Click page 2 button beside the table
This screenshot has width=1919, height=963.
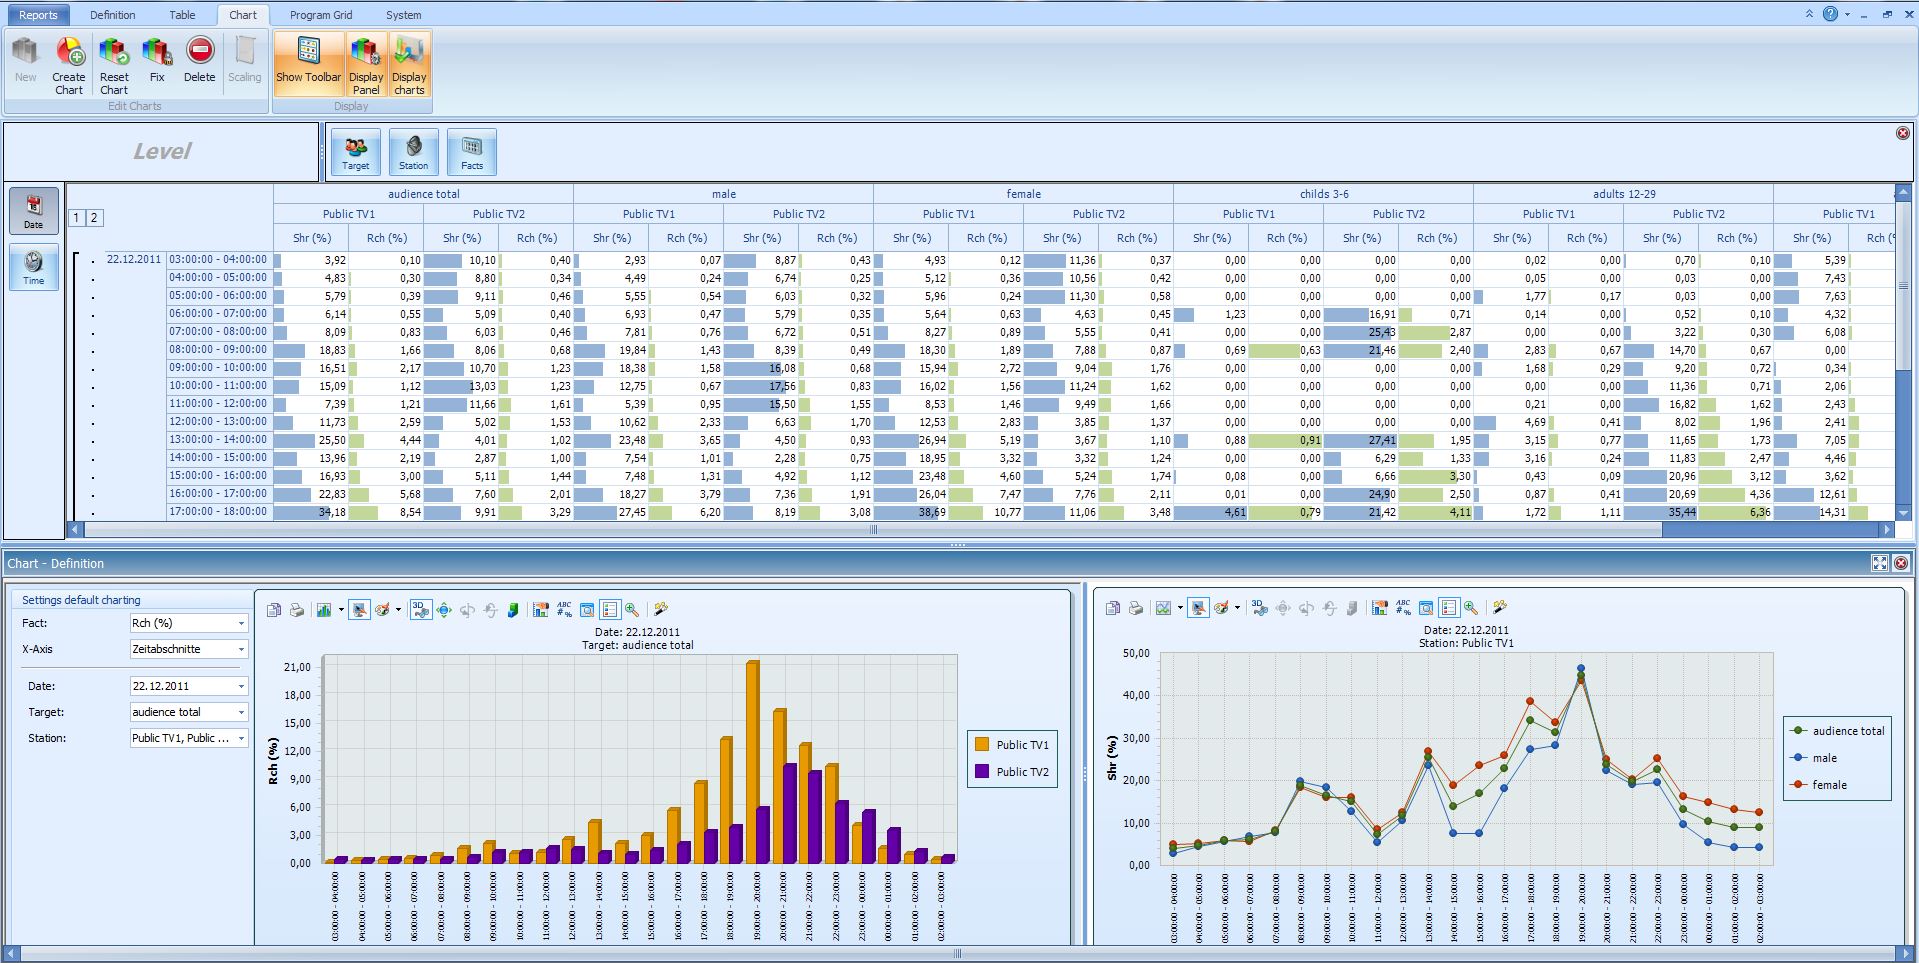pyautogui.click(x=94, y=218)
